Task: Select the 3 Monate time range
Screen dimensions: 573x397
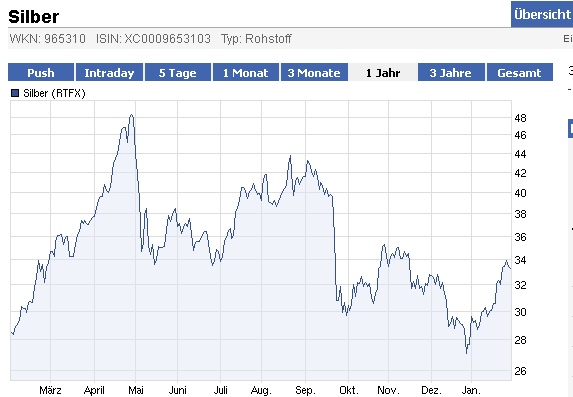Action: 314,72
